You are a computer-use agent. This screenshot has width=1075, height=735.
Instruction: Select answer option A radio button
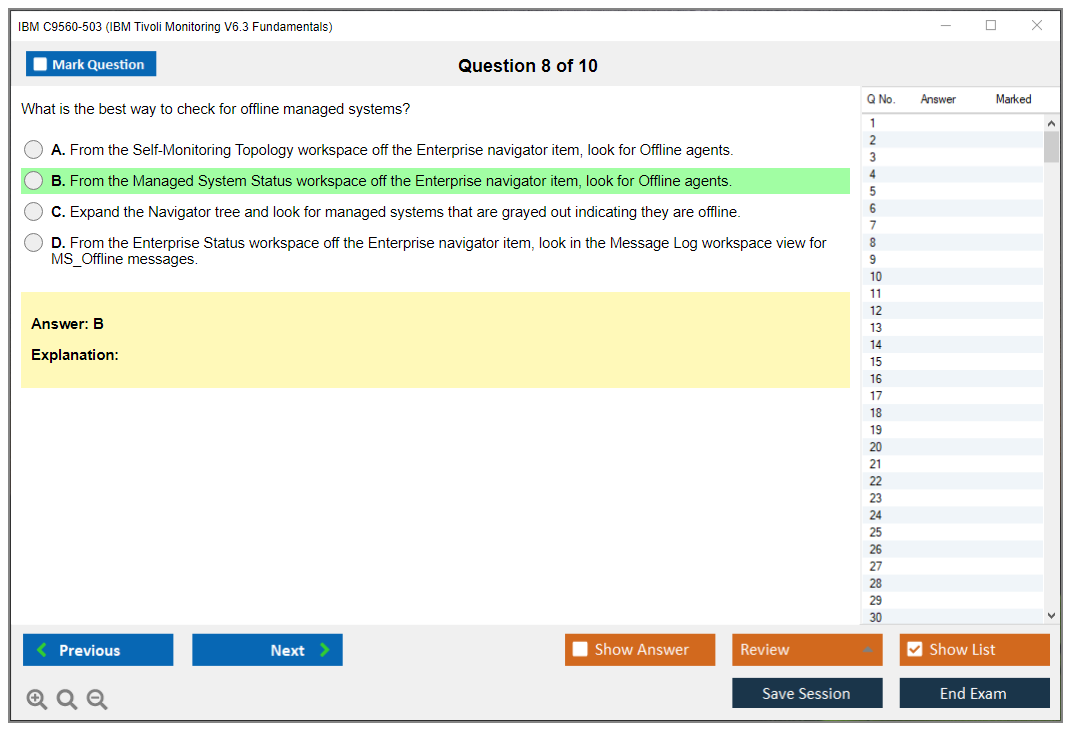[34, 150]
